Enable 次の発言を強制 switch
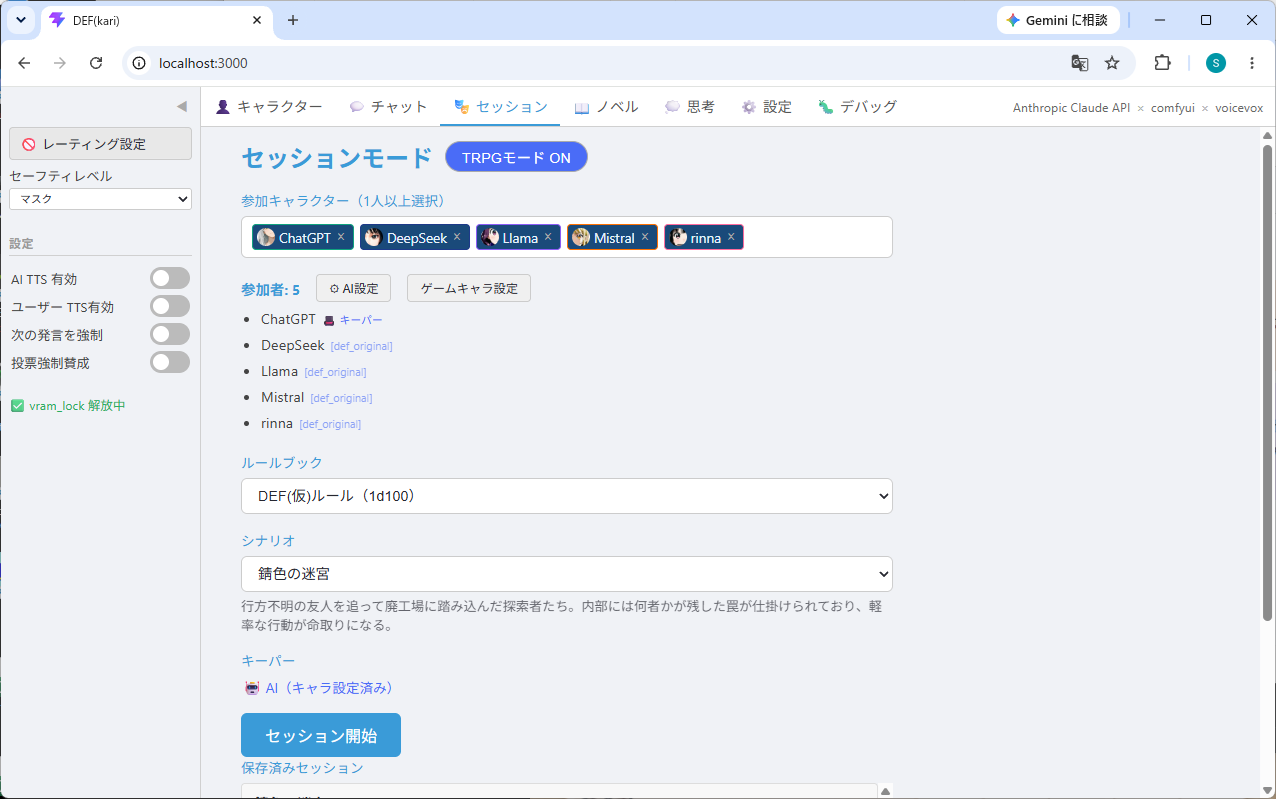The image size is (1276, 799). (x=170, y=334)
